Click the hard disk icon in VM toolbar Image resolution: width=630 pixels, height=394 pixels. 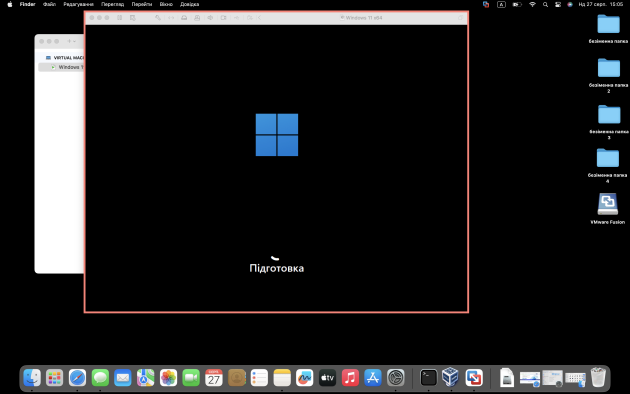pyautogui.click(x=184, y=18)
